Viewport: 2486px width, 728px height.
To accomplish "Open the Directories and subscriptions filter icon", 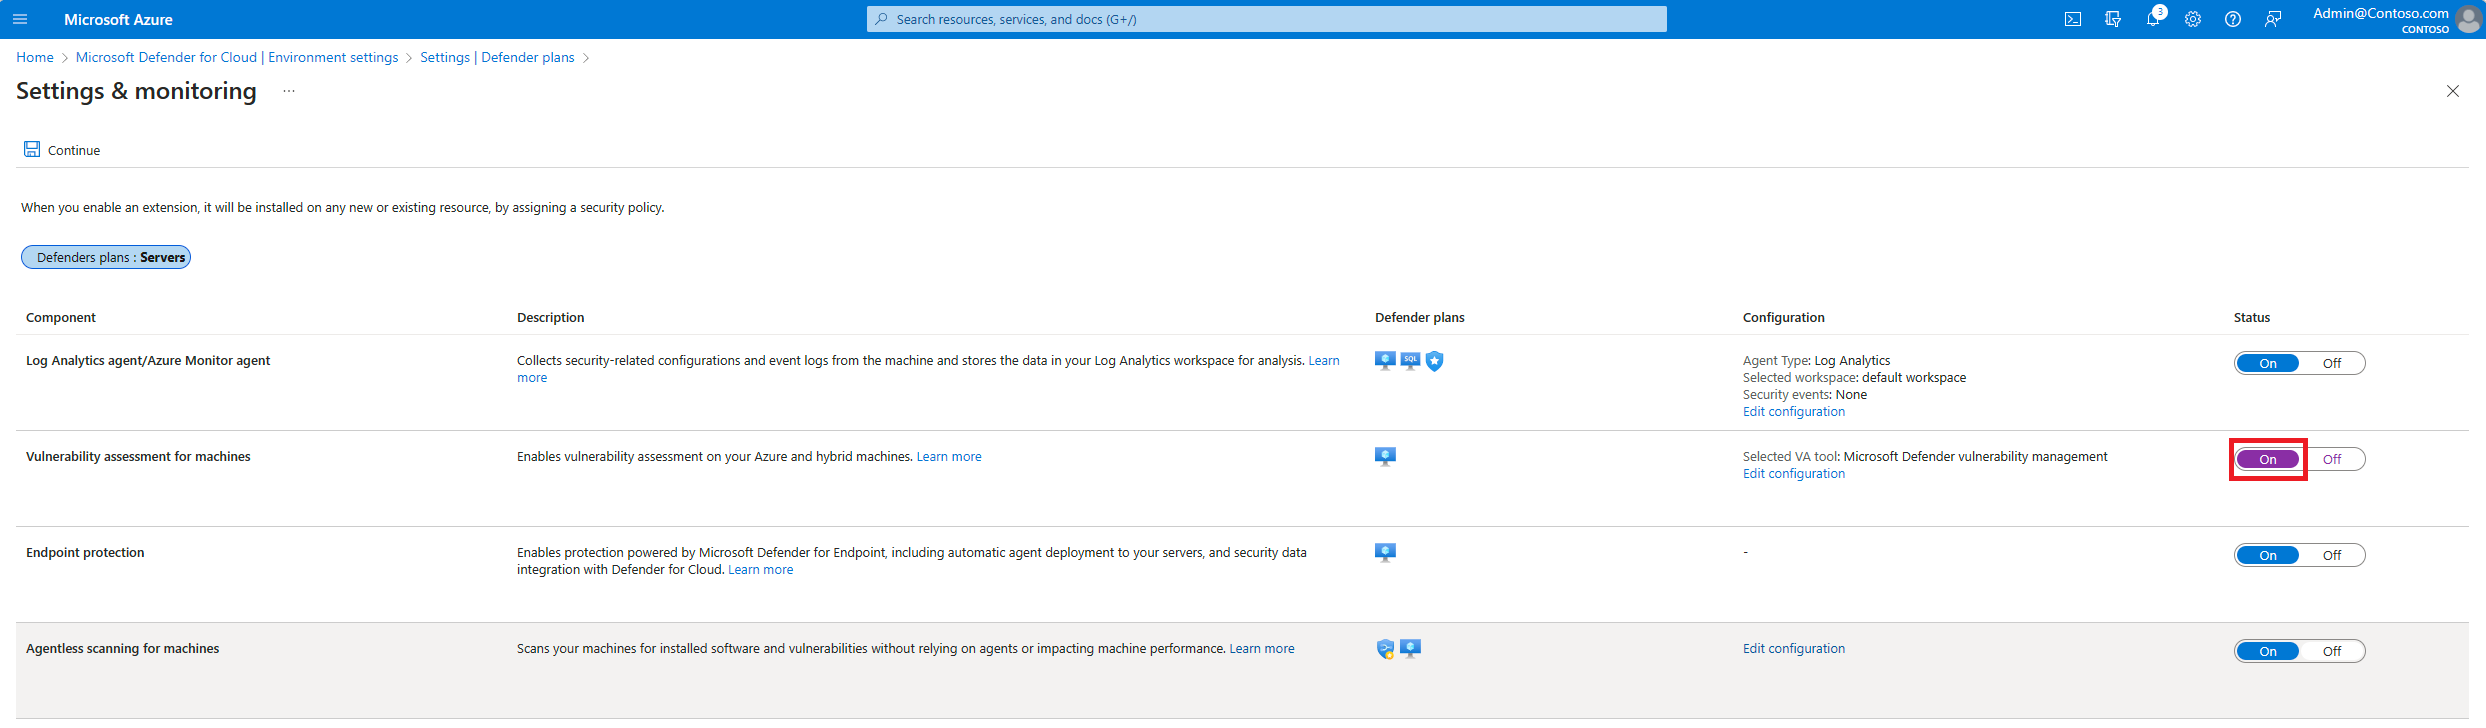I will click(x=2113, y=19).
